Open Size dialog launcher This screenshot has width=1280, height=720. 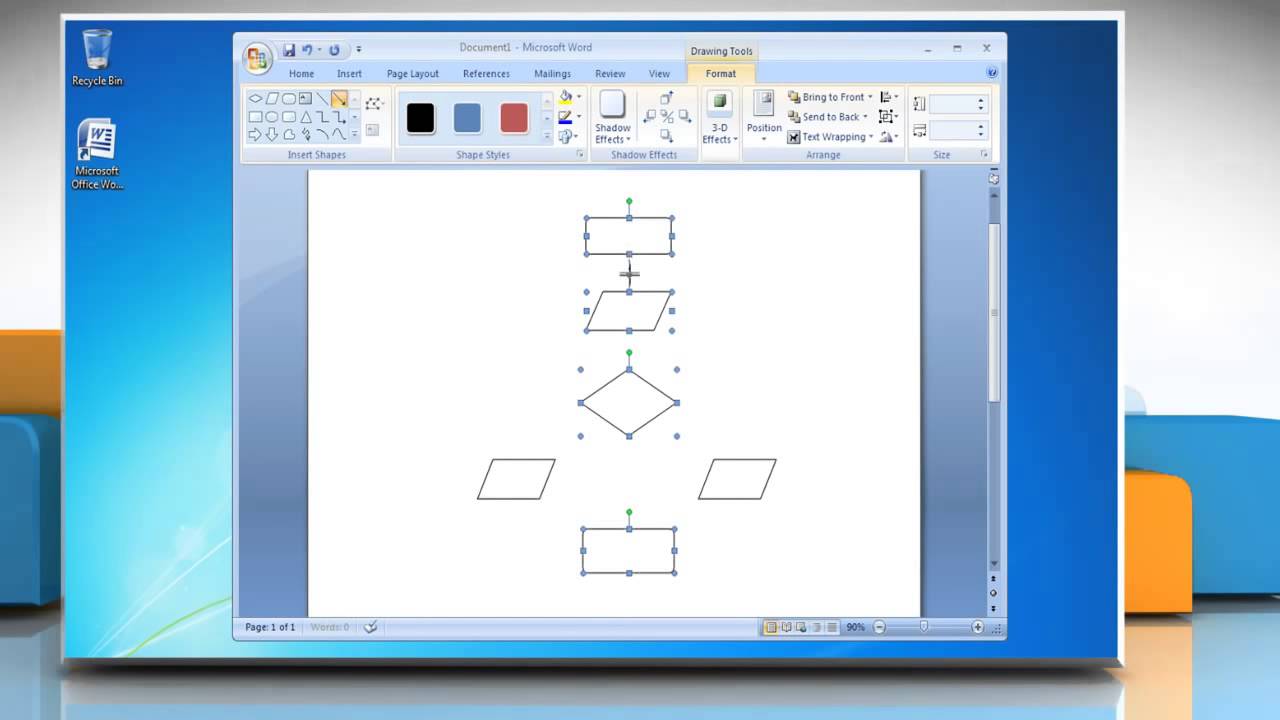point(984,154)
